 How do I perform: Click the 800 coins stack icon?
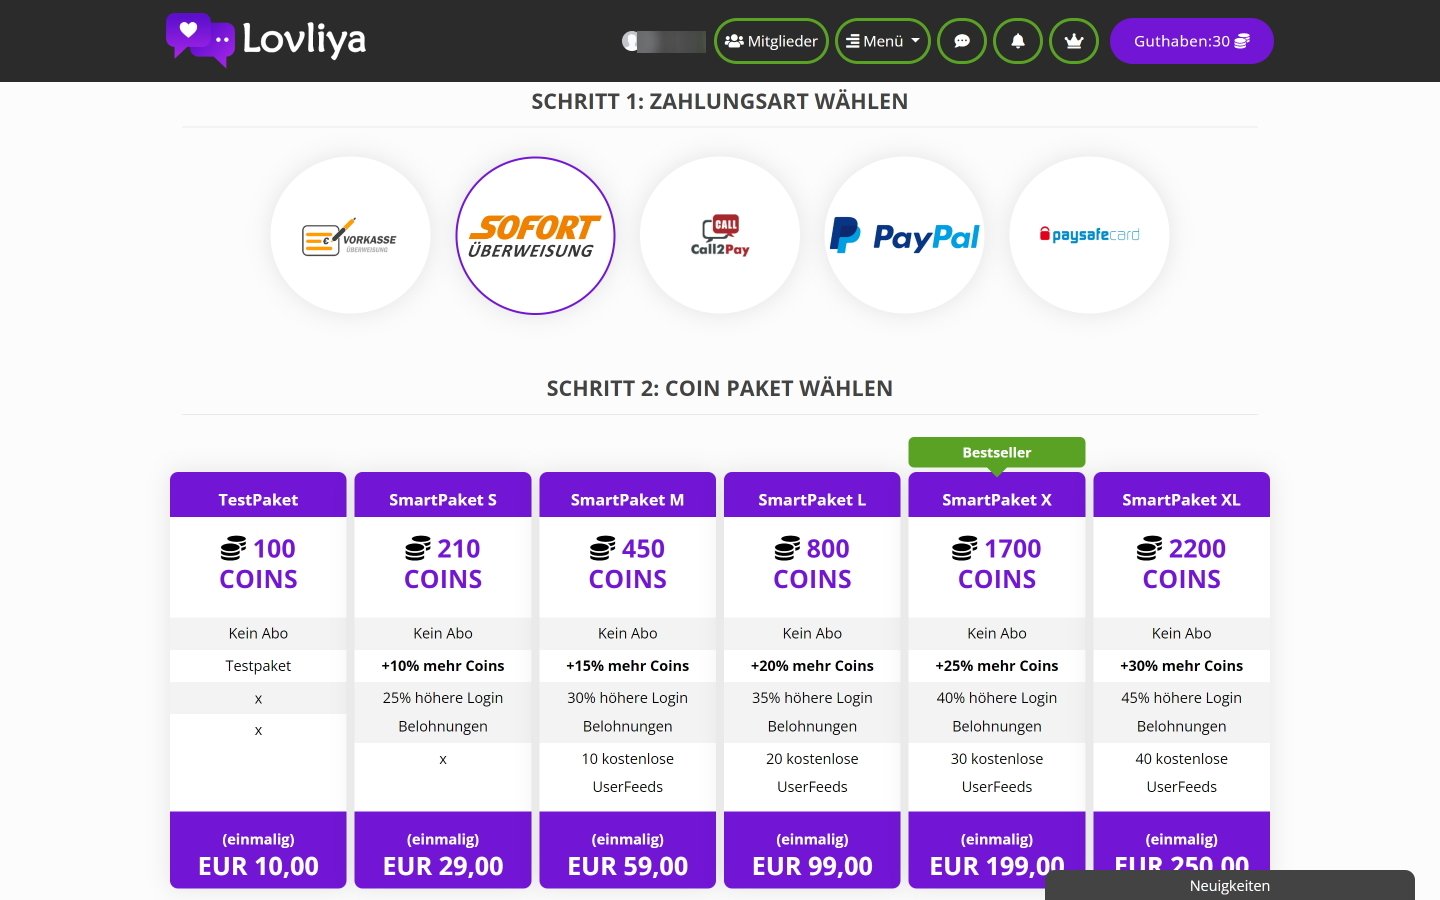click(787, 549)
